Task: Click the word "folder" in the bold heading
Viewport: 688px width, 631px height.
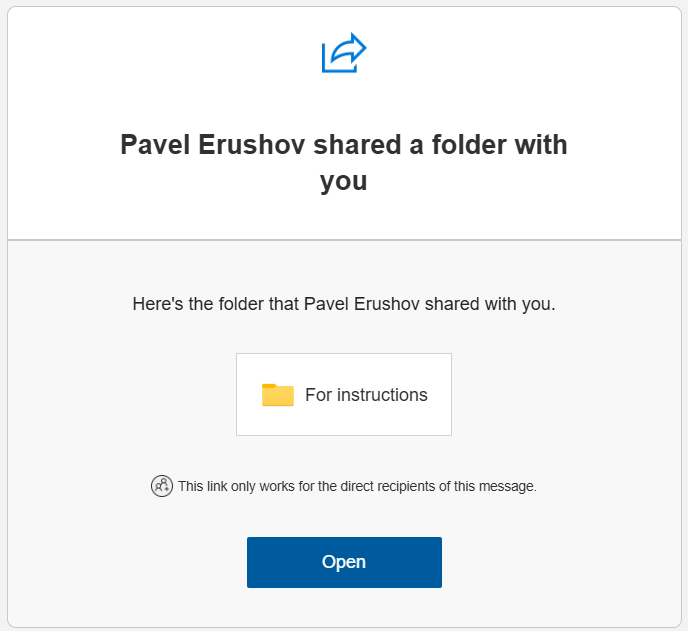Action: coord(471,145)
